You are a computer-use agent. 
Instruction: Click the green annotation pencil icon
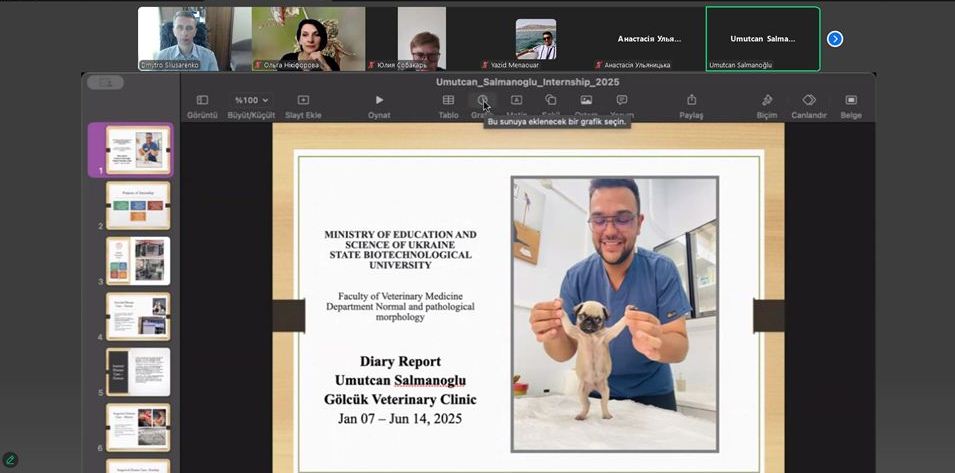coord(10,460)
